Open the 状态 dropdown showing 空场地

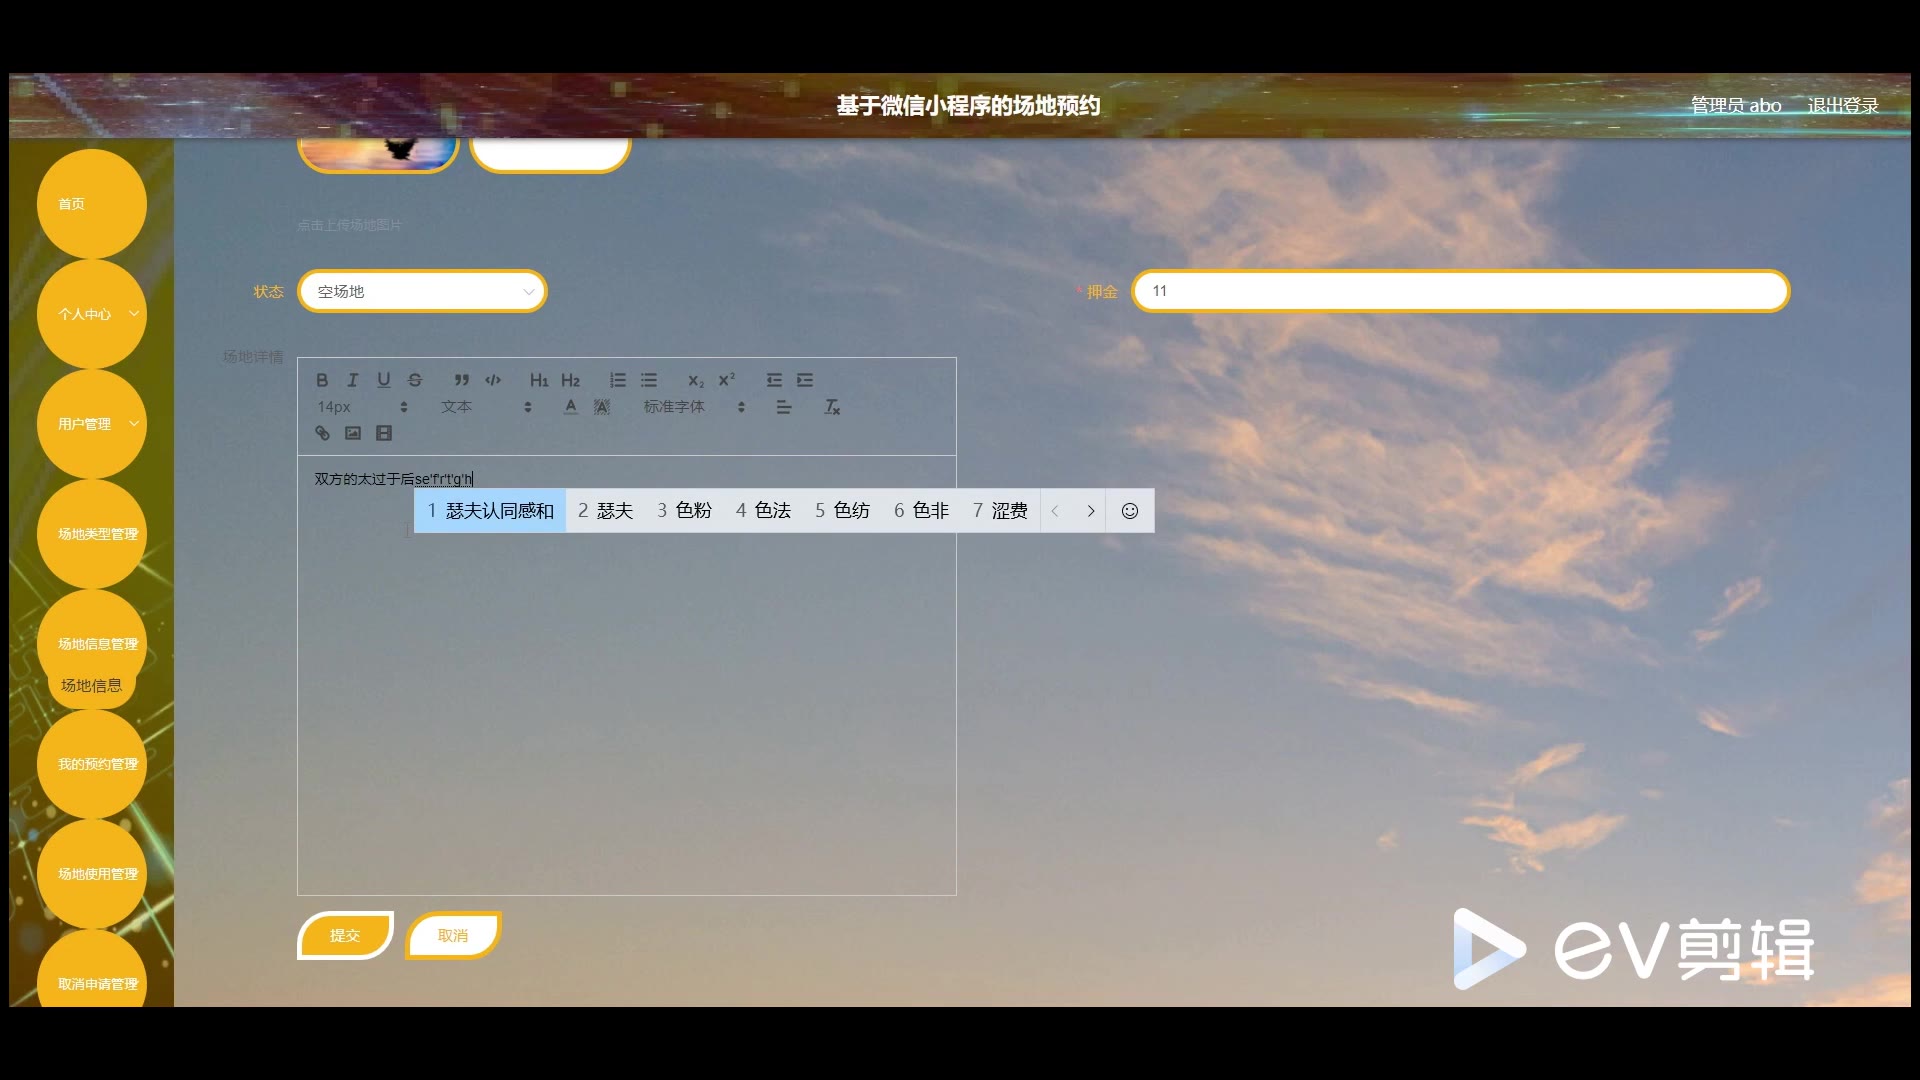[422, 291]
